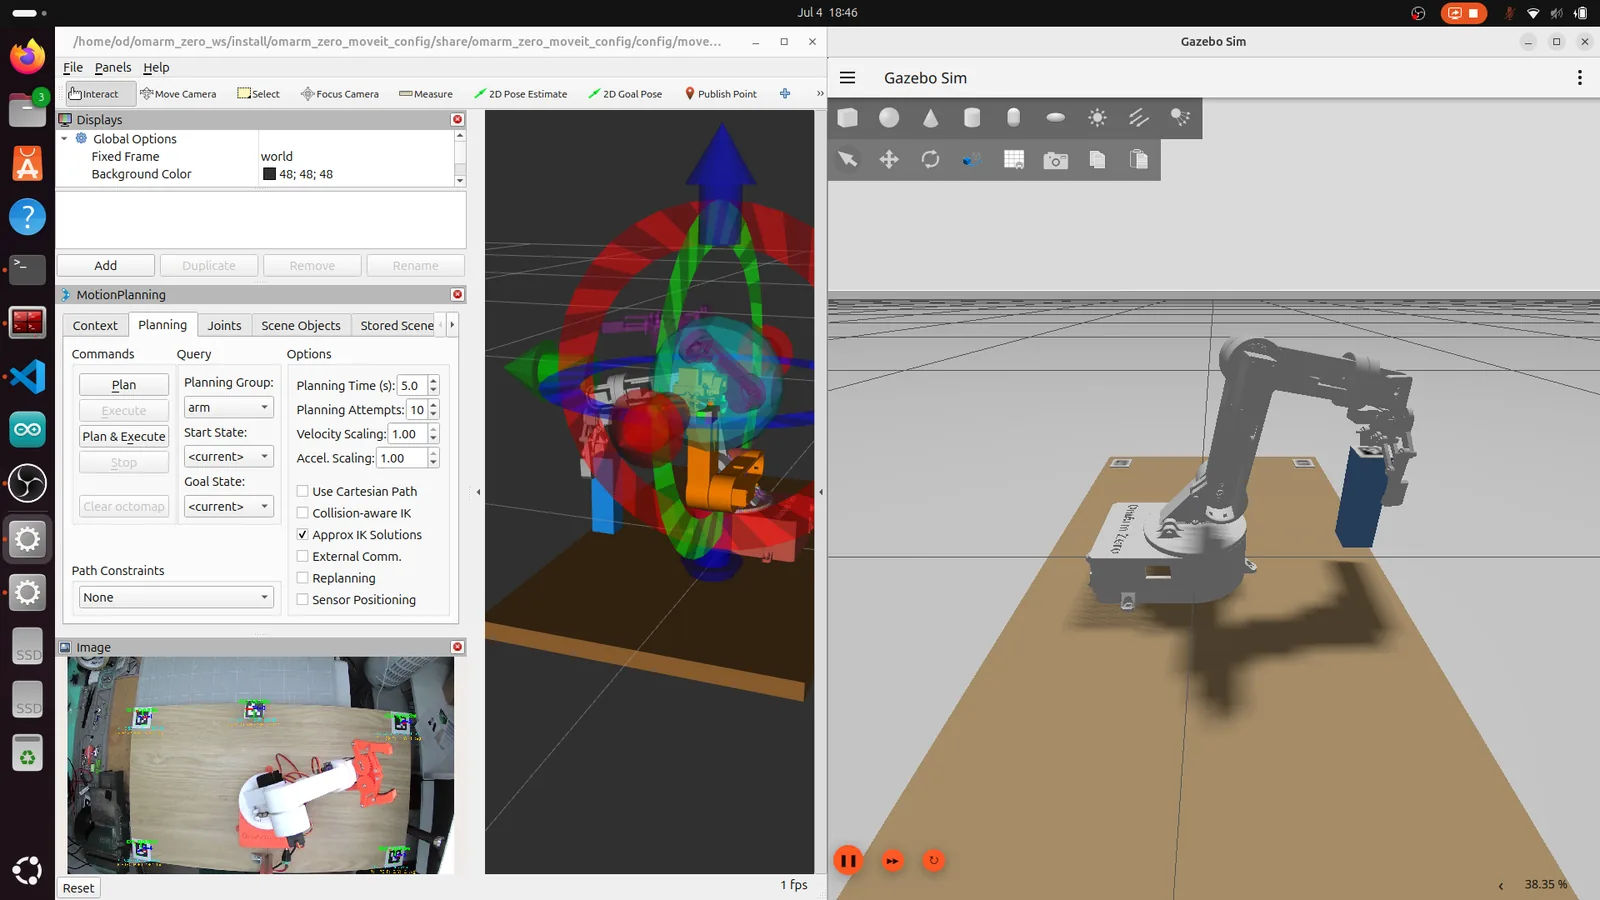Viewport: 1600px width, 900px height.
Task: Open the File menu
Action: coord(73,67)
